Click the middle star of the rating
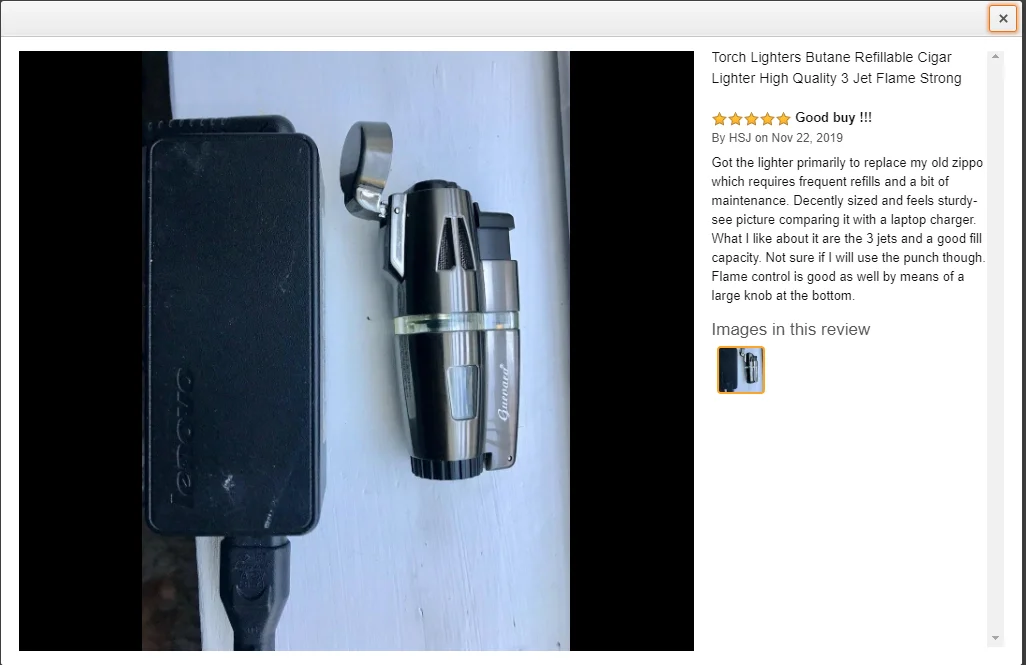This screenshot has width=1026, height=665. pos(751,118)
